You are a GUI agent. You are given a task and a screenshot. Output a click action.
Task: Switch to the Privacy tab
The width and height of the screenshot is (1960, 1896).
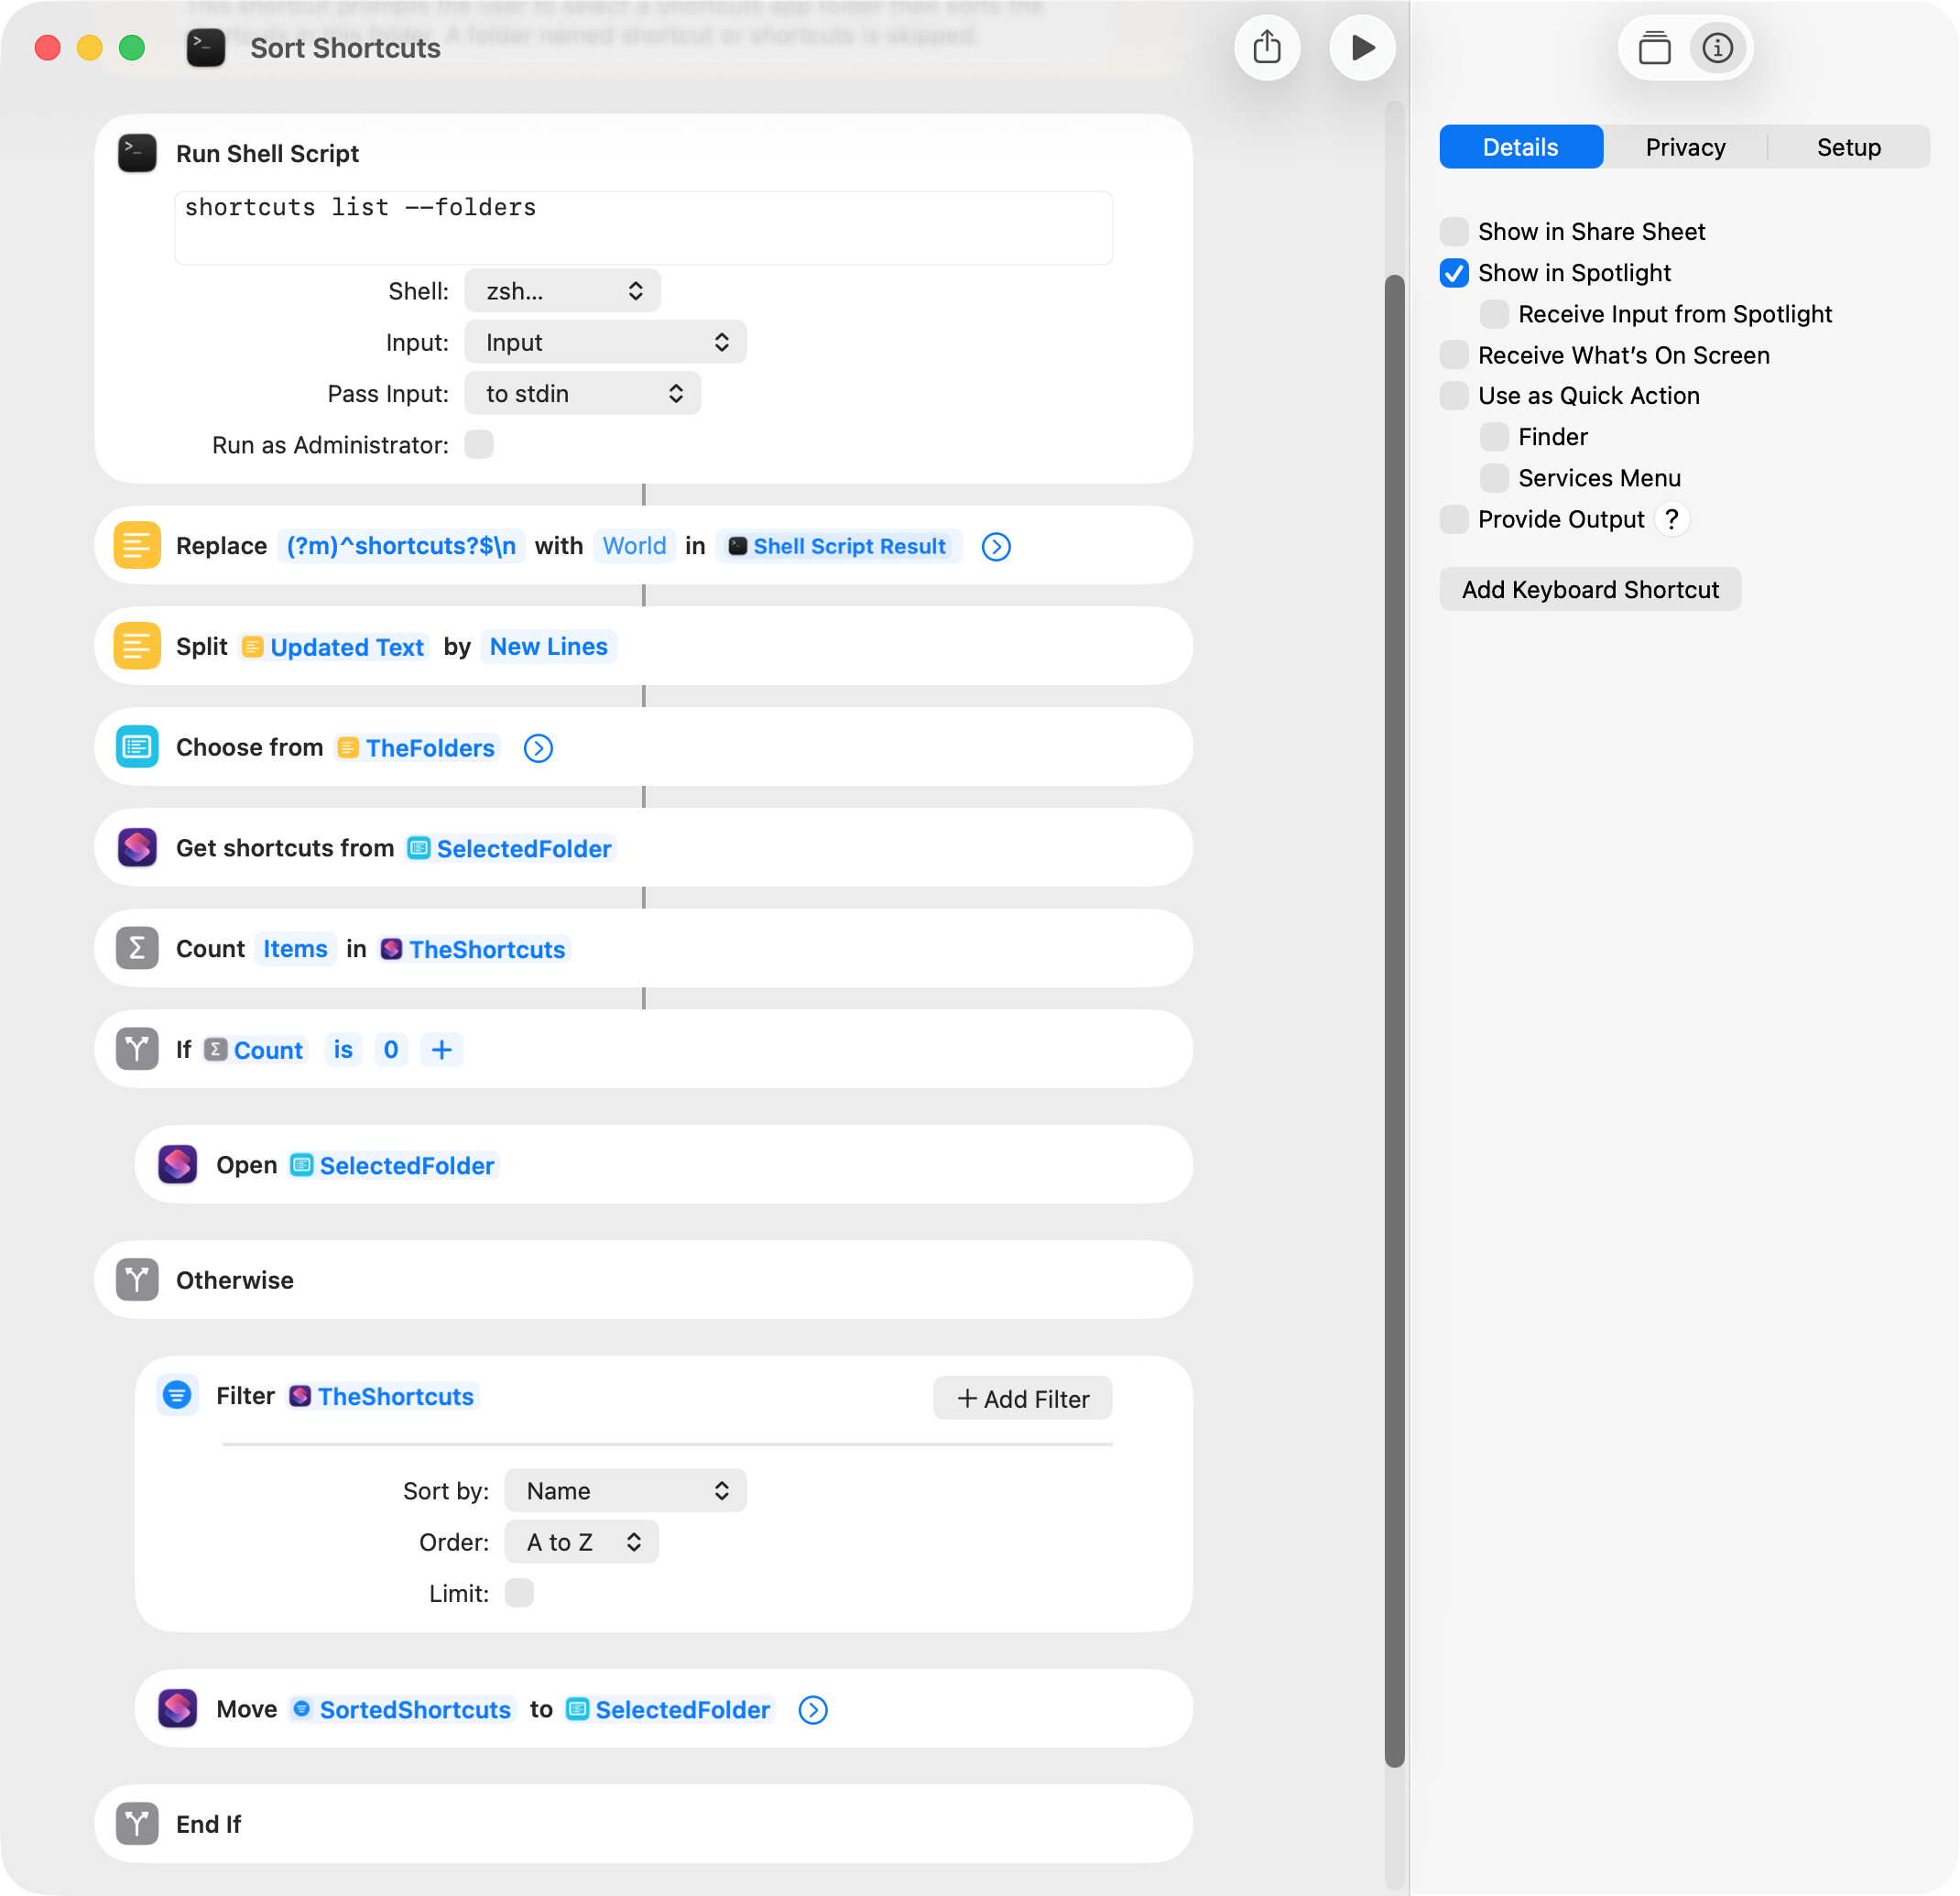[x=1685, y=147]
